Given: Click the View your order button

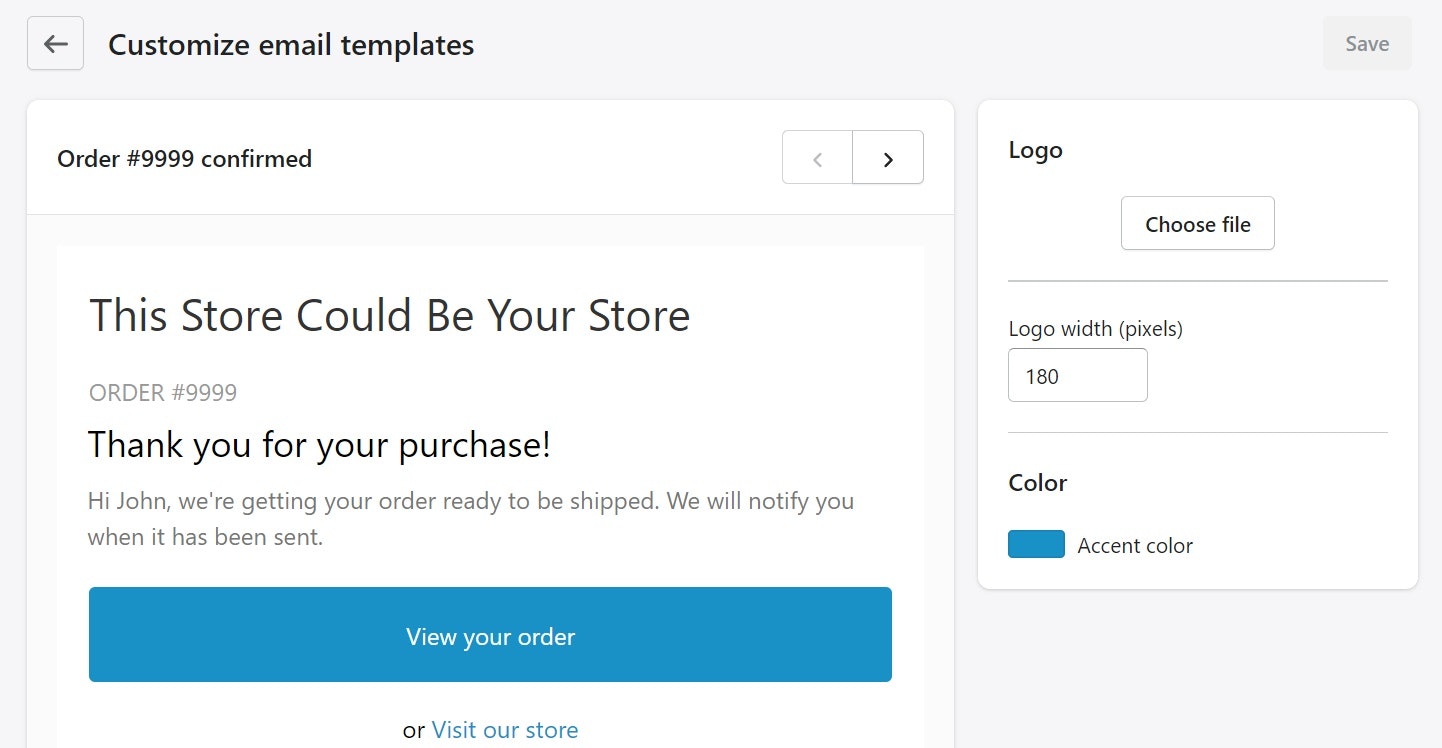Looking at the screenshot, I should pos(490,635).
